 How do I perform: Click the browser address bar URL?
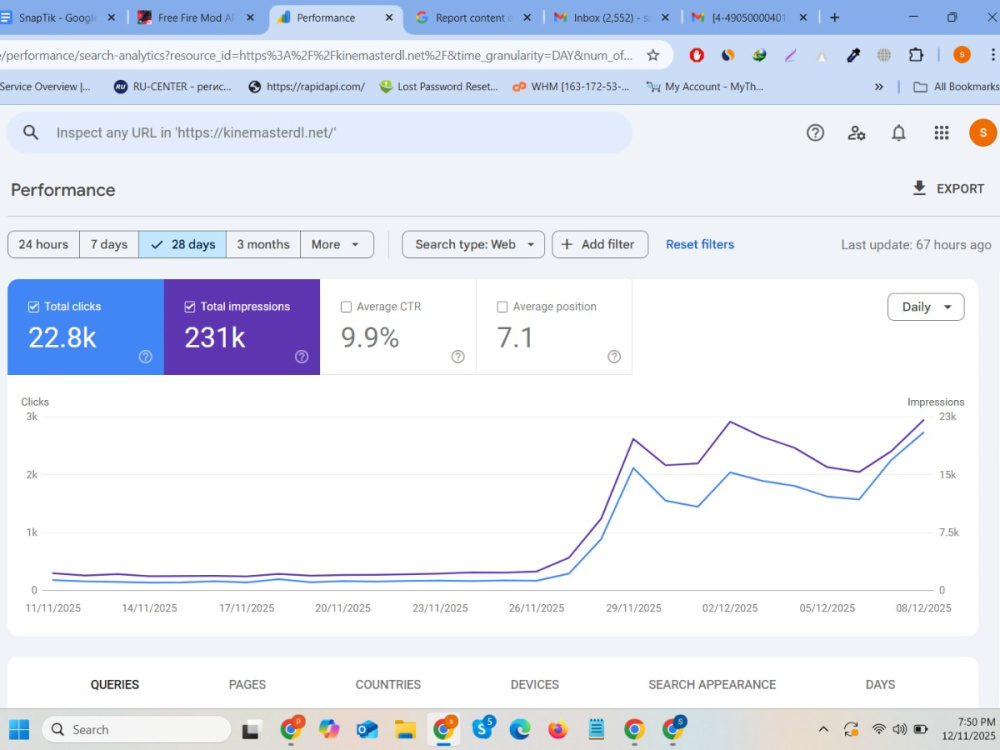coord(319,55)
